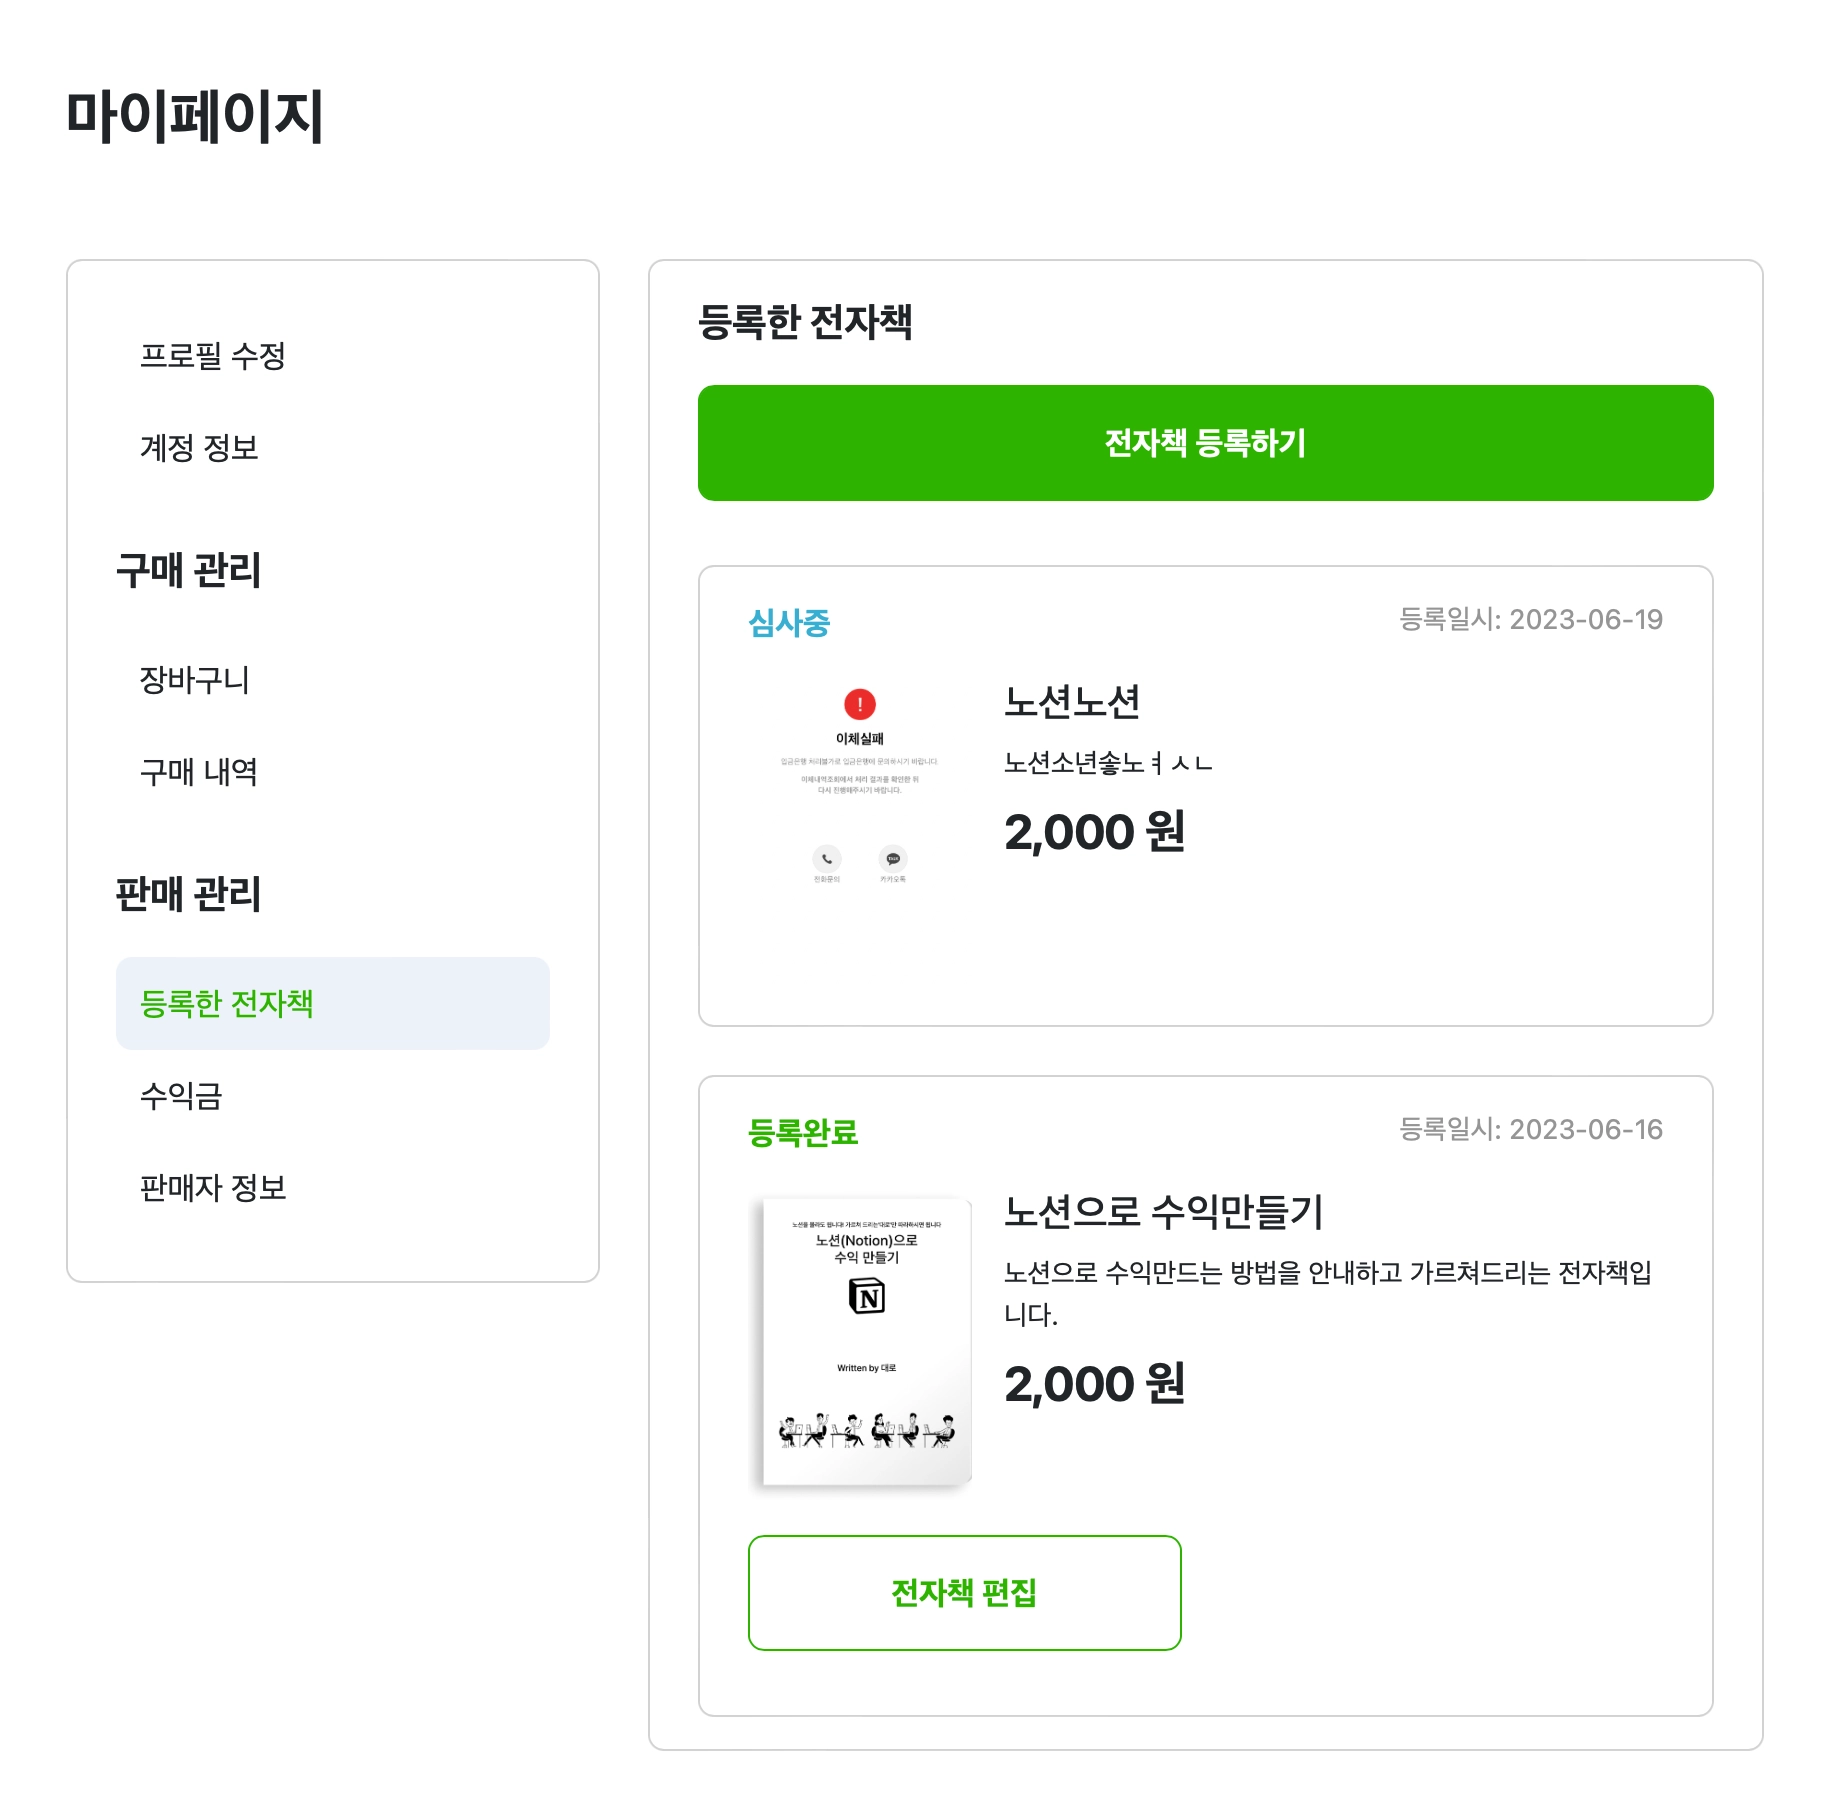Go to 판매자 정보 page

213,1188
